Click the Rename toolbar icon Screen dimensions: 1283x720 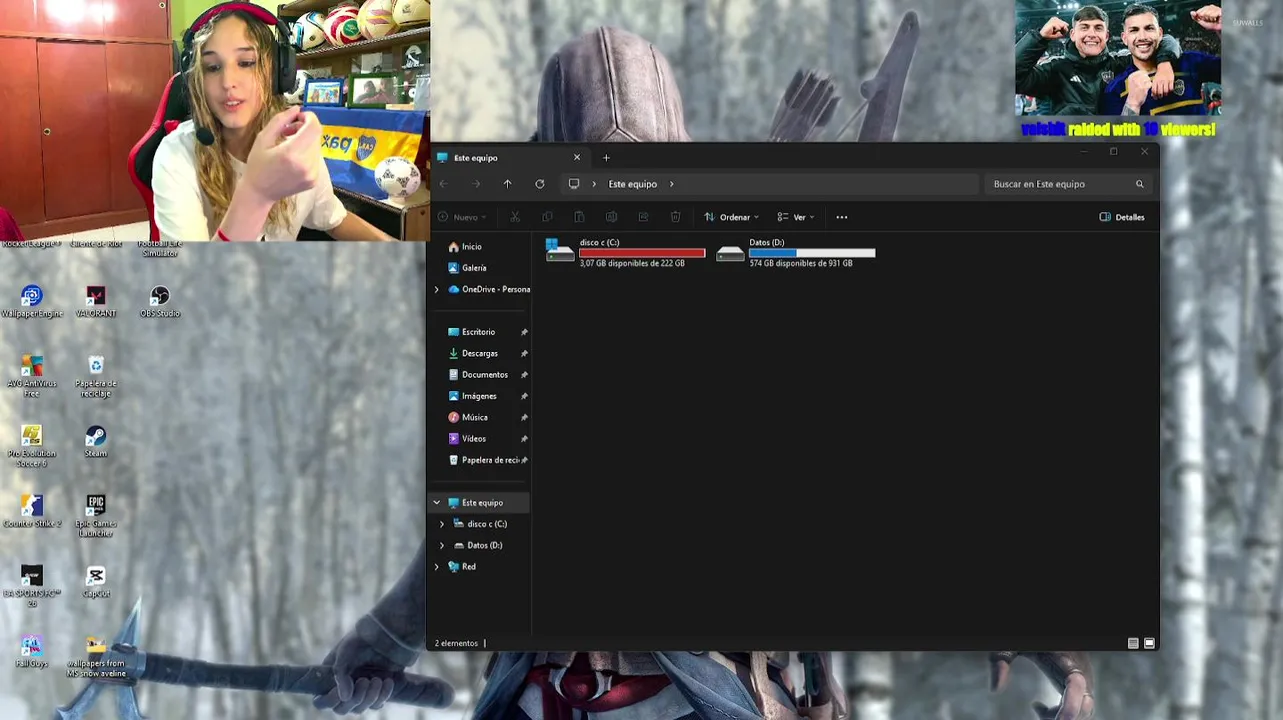[611, 217]
